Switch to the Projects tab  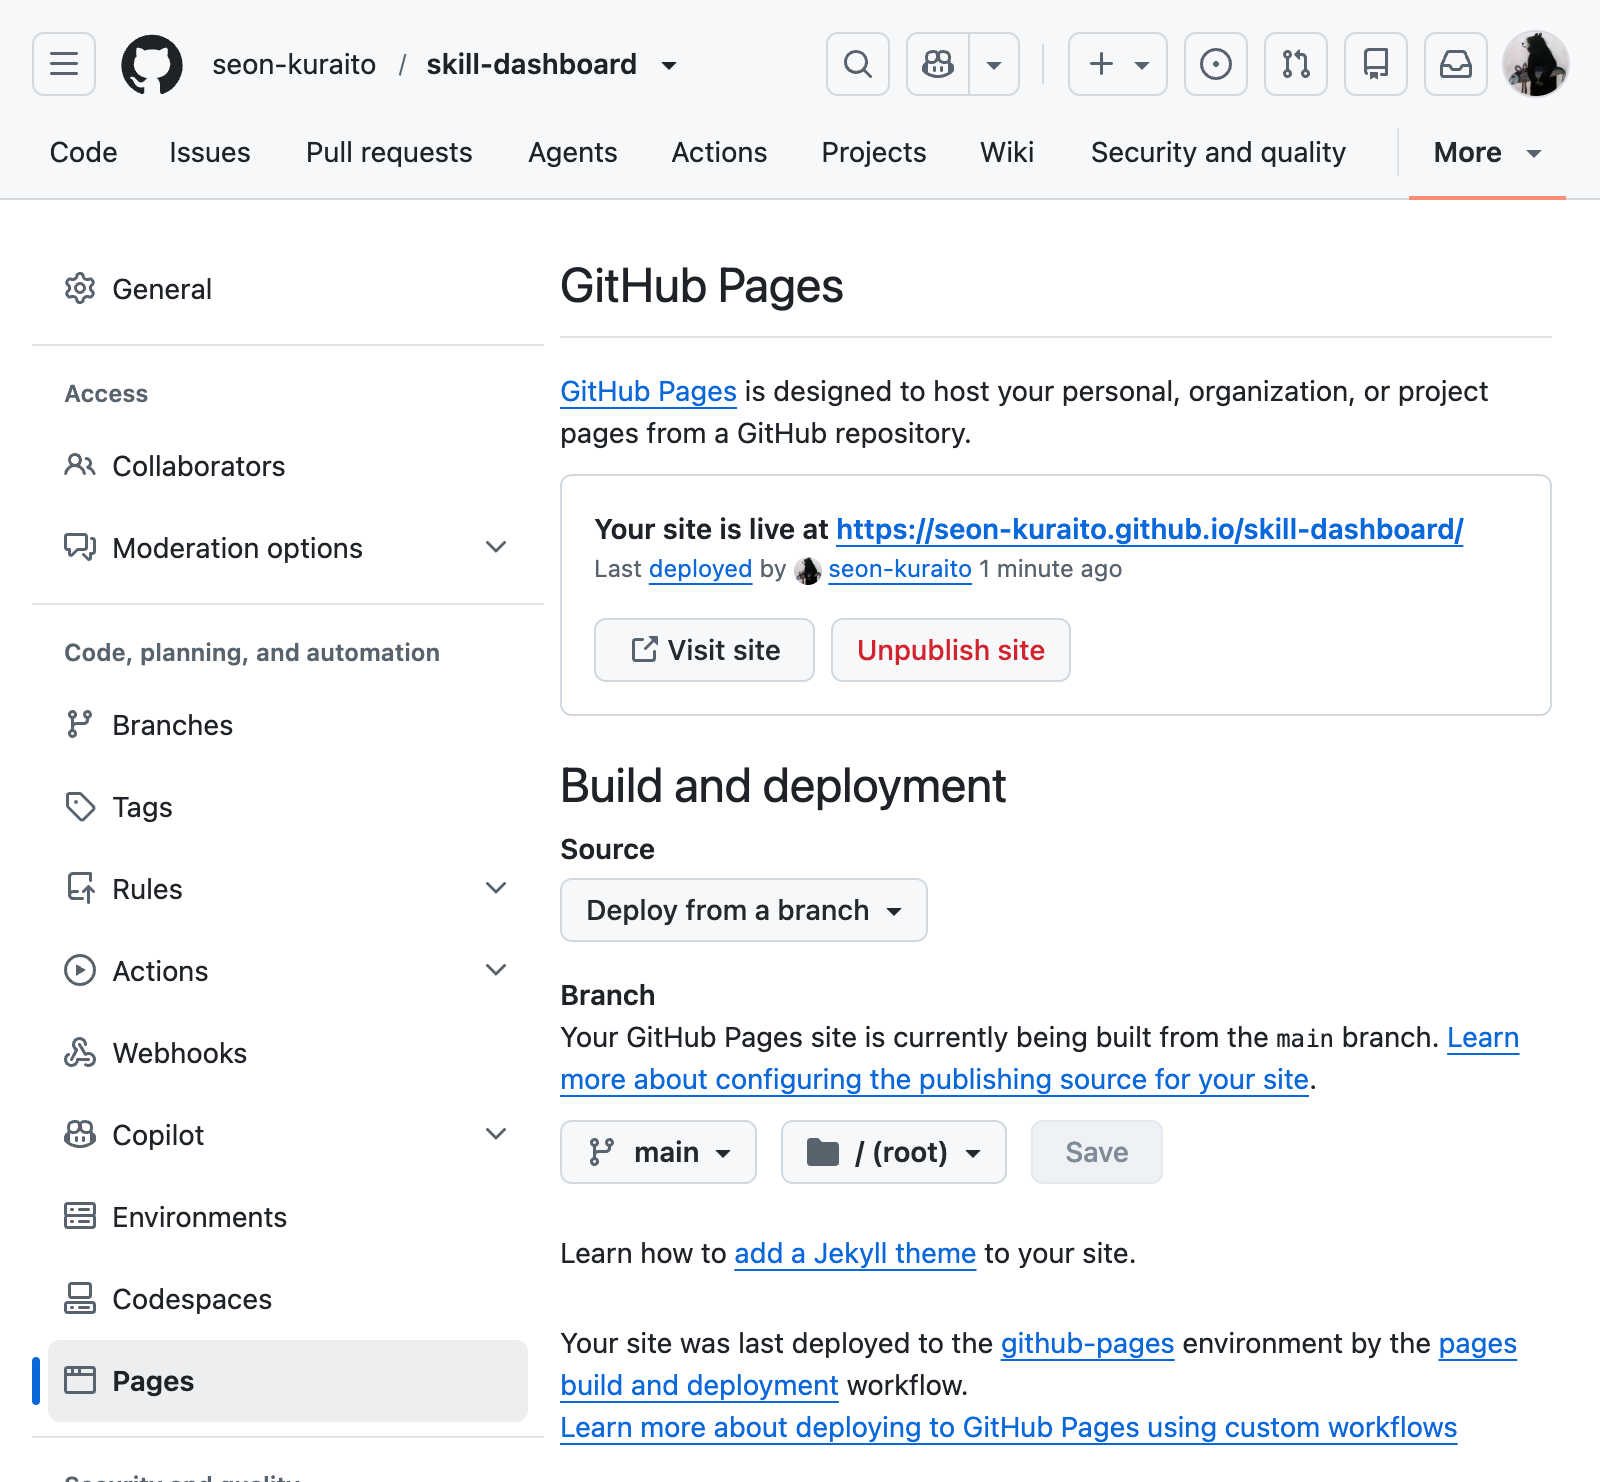click(874, 152)
